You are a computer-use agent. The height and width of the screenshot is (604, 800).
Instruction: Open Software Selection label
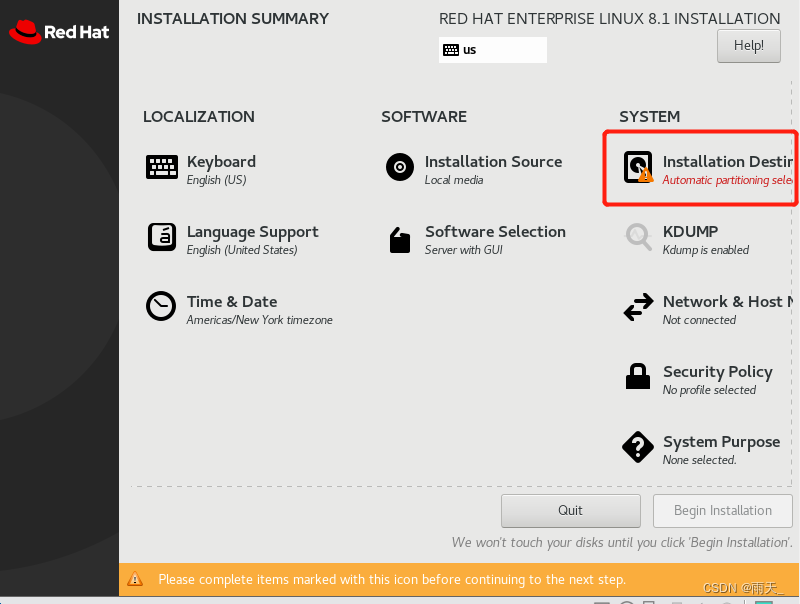tap(495, 232)
